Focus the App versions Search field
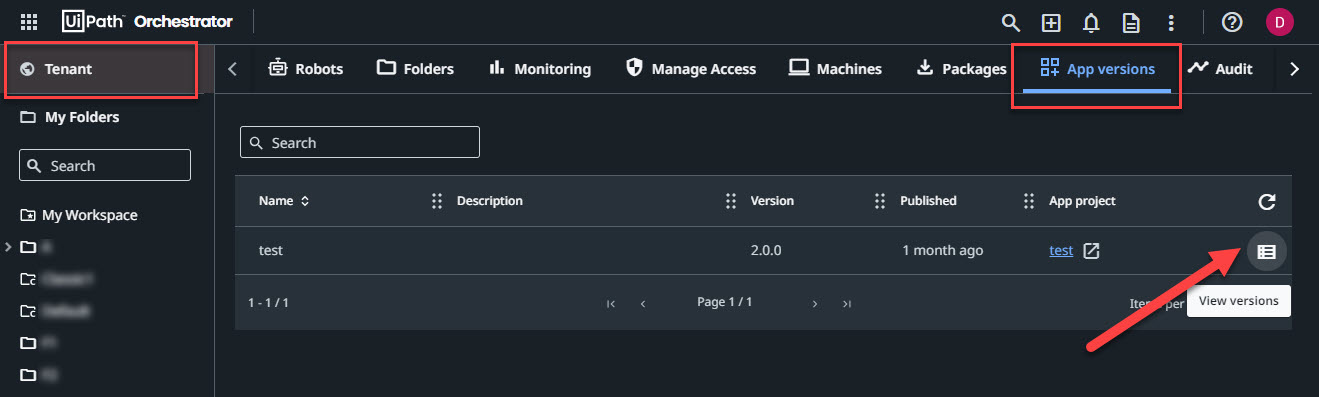Image resolution: width=1319 pixels, height=397 pixels. [360, 142]
